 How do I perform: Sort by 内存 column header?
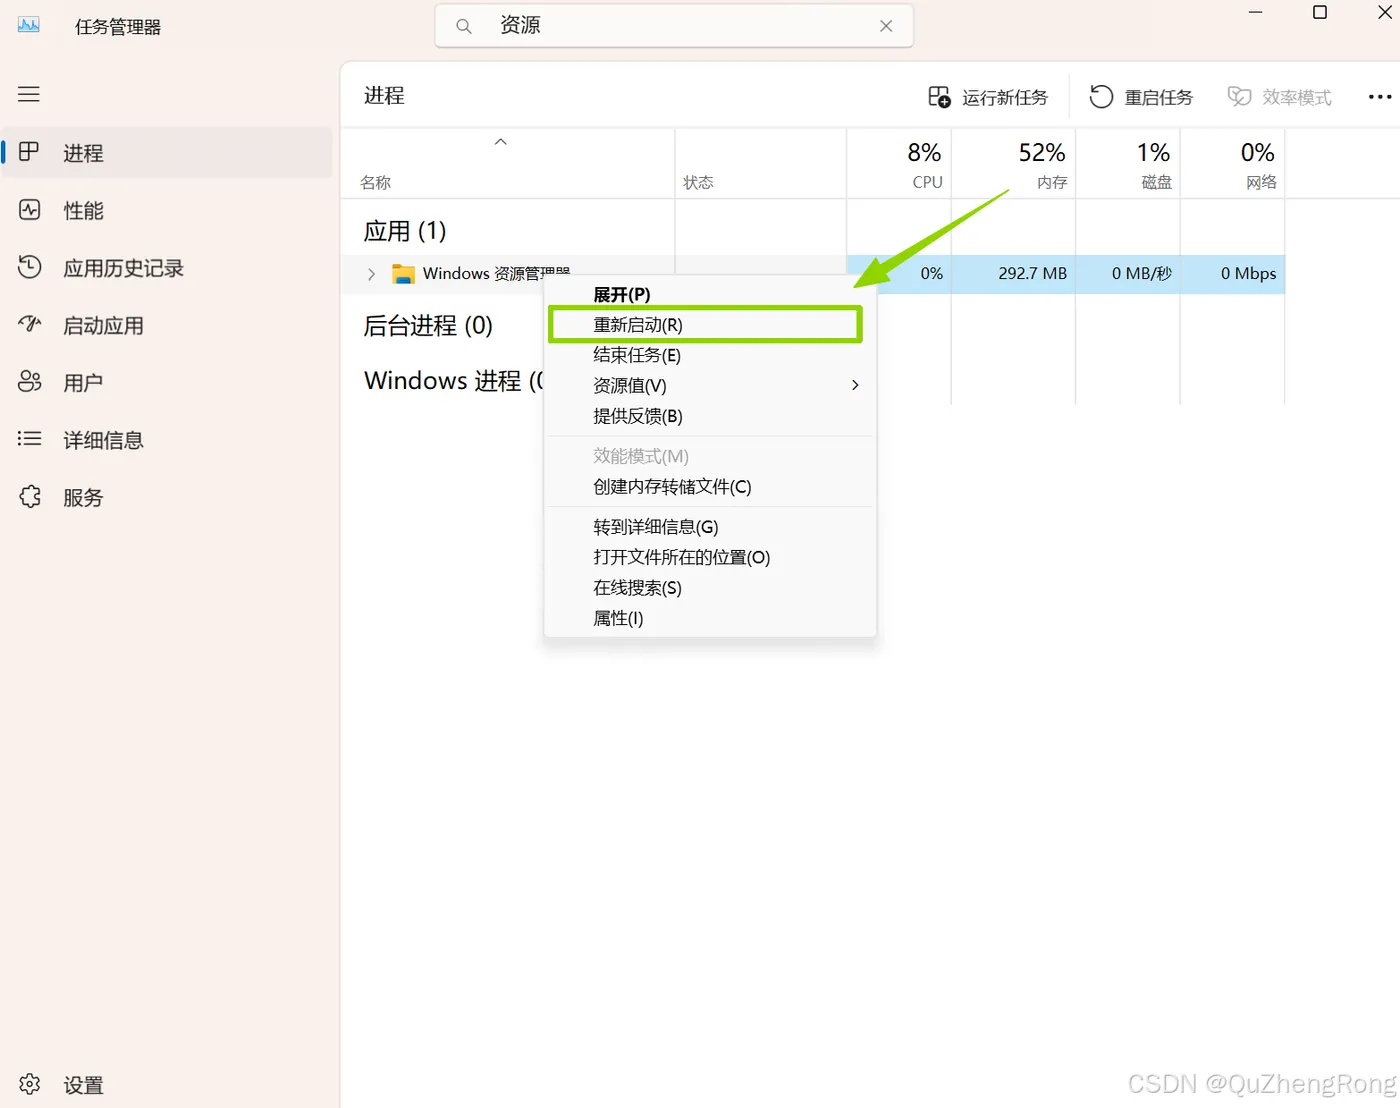coord(1013,165)
